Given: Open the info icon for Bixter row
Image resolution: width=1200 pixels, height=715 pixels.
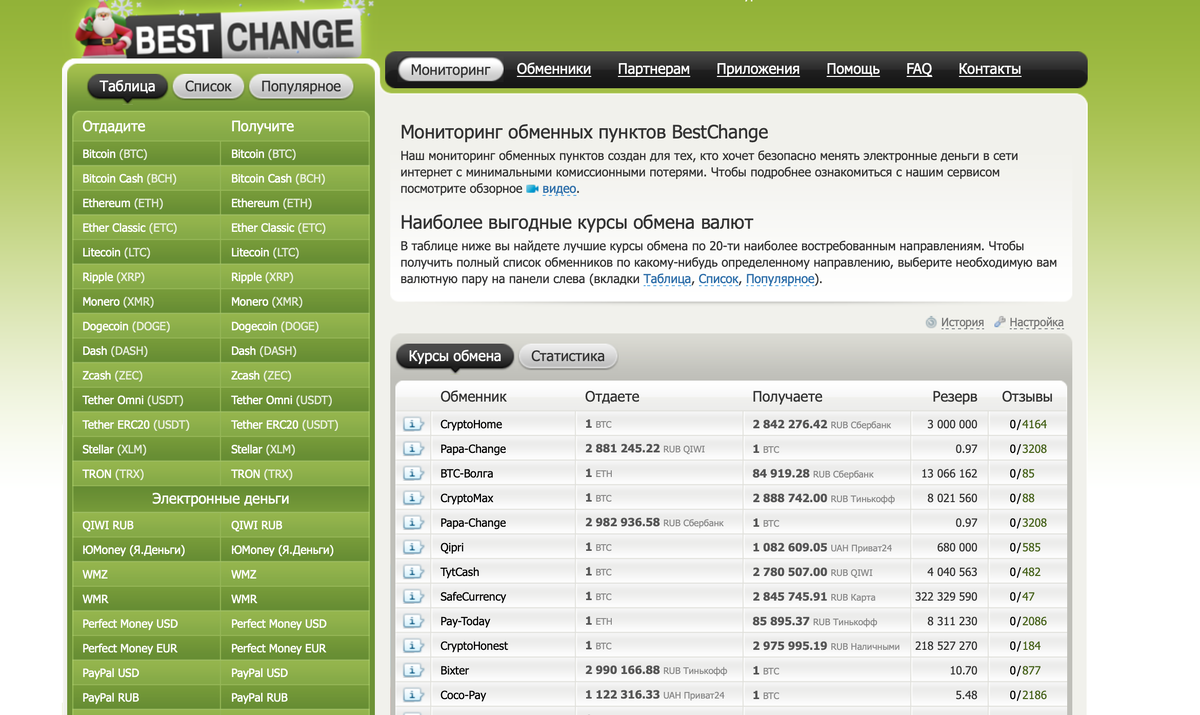Looking at the screenshot, I should point(413,670).
